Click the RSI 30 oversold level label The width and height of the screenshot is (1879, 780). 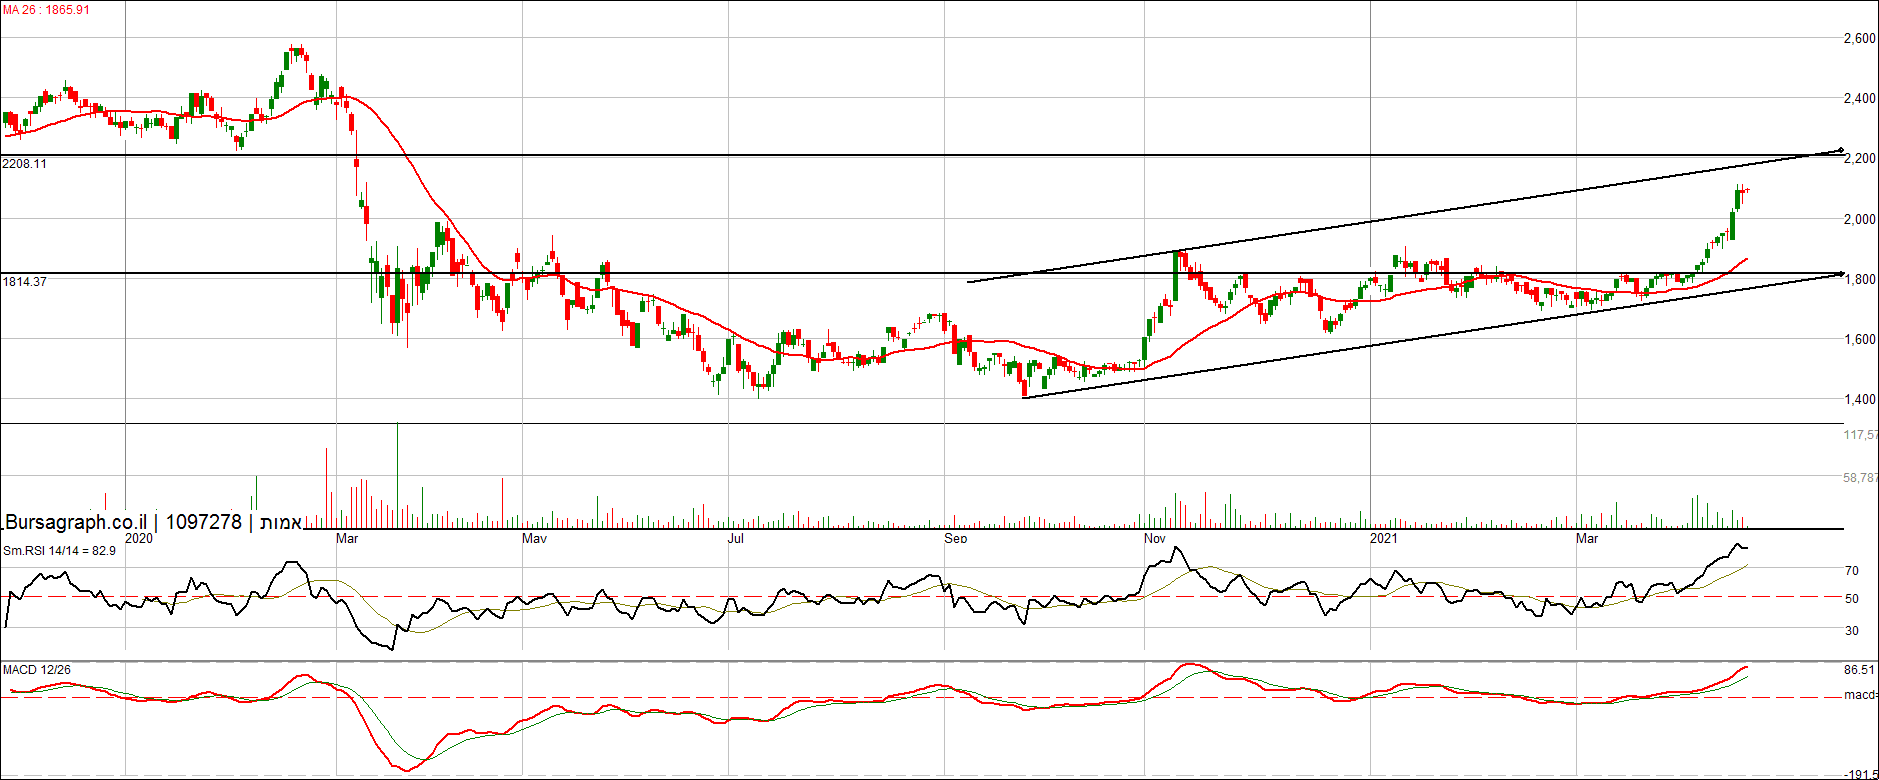pyautogui.click(x=1852, y=631)
